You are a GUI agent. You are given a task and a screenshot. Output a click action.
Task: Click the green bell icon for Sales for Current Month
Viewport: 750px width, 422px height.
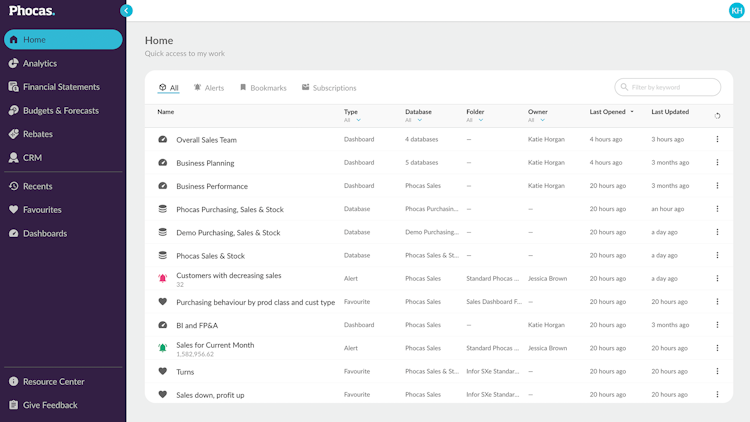163,348
